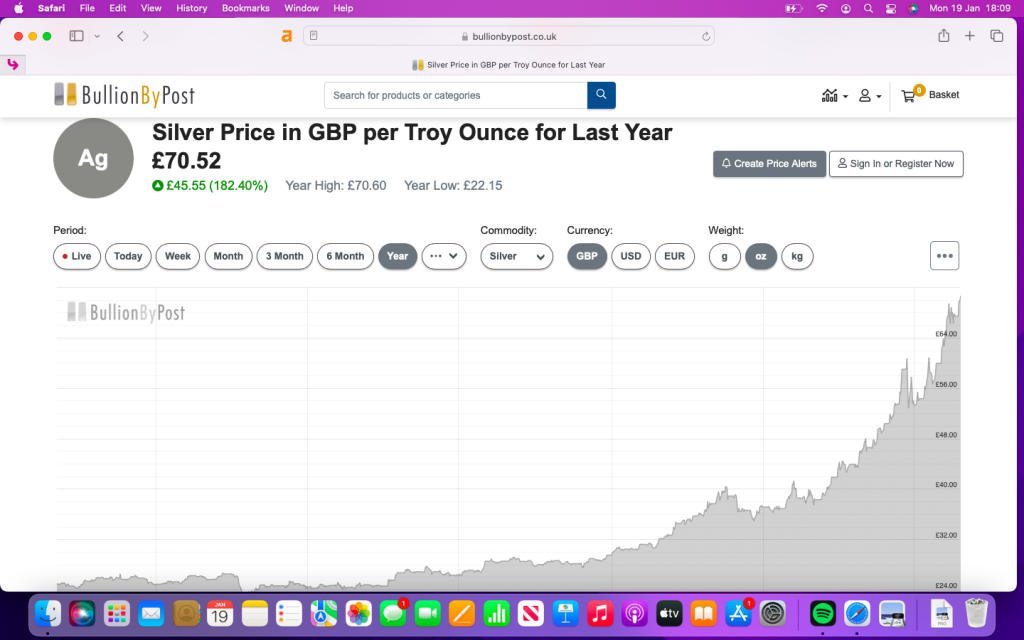The image size is (1024, 640).
Task: Click the product search input field
Action: [x=455, y=95]
